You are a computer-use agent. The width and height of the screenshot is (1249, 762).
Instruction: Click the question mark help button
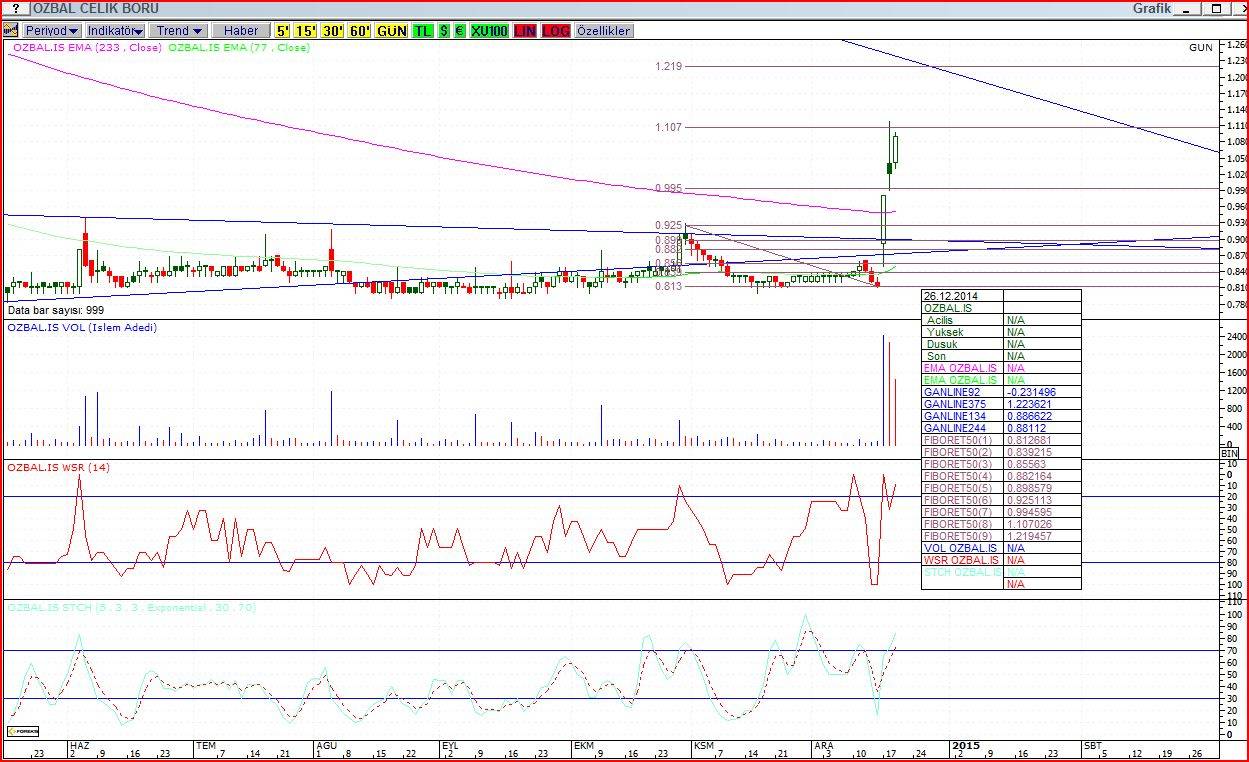(x=15, y=8)
